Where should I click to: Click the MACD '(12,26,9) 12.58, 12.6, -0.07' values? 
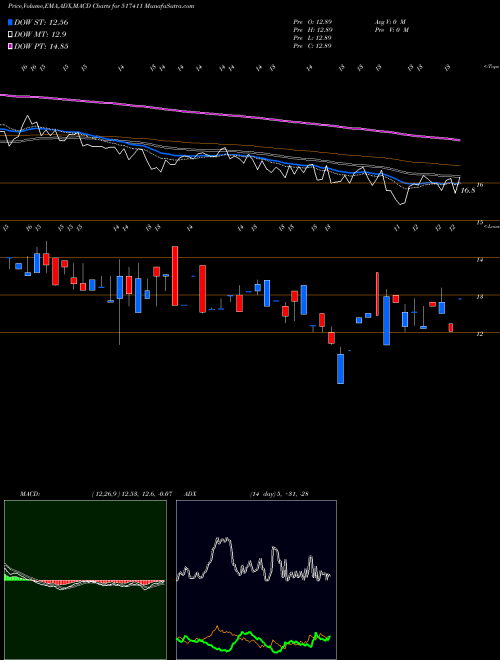(132, 494)
